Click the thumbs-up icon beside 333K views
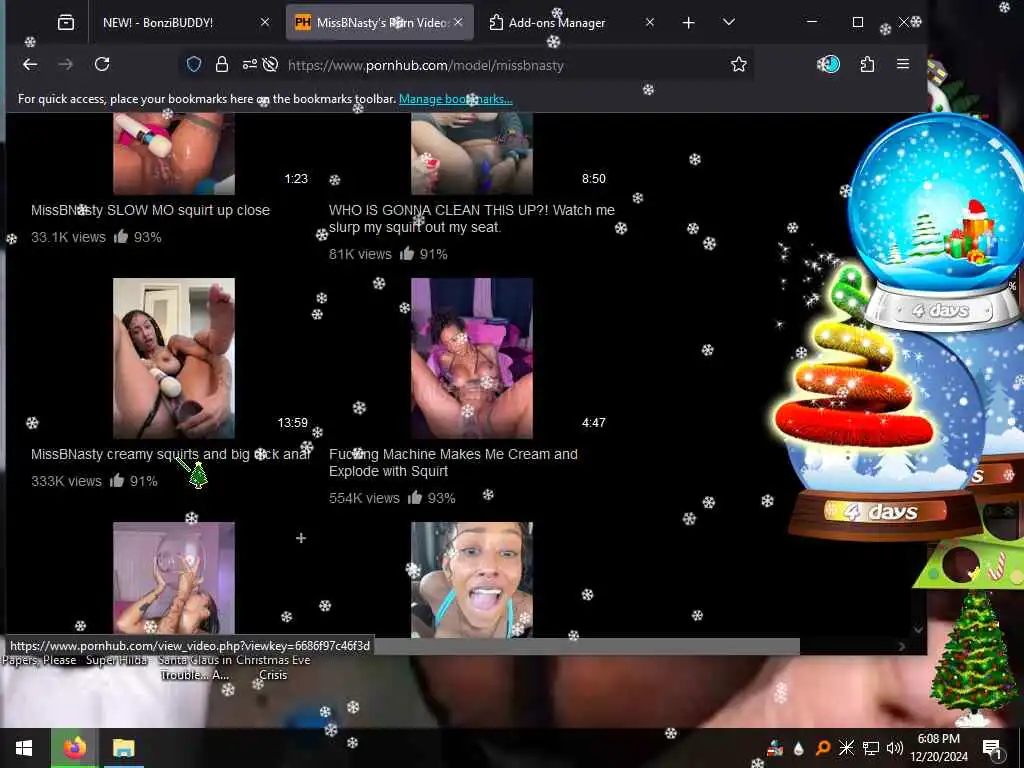This screenshot has width=1024, height=768. pos(117,481)
